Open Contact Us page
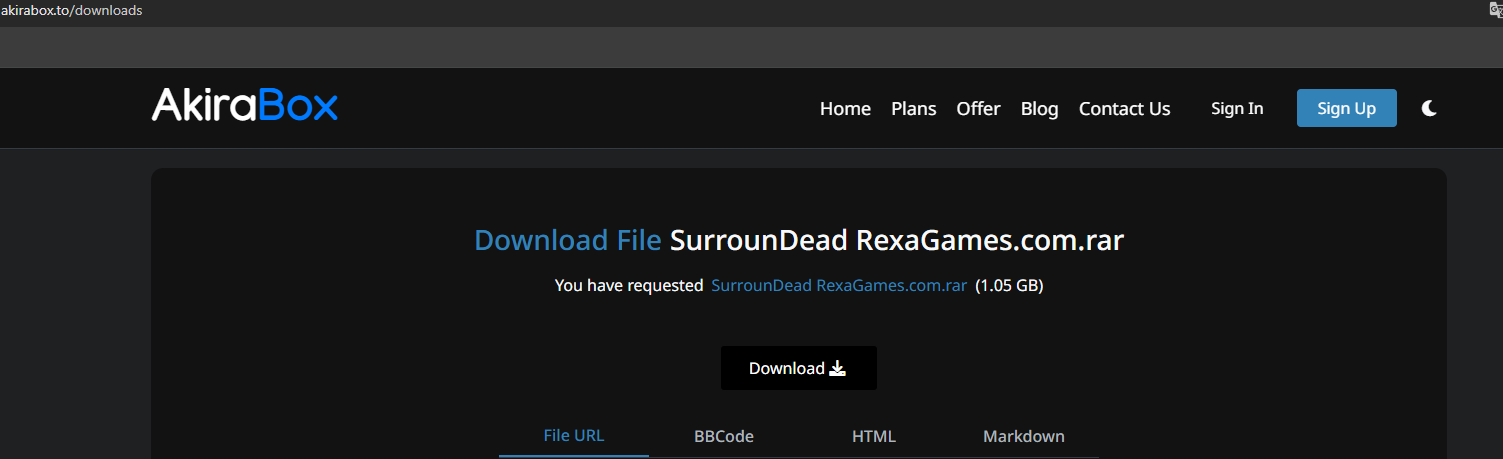1503x459 pixels. pos(1124,109)
